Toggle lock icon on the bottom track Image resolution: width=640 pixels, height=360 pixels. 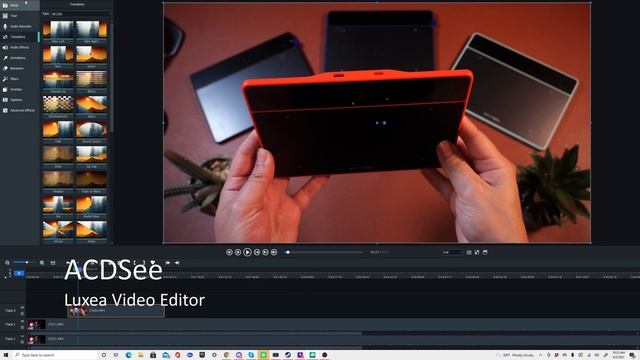click(22, 342)
